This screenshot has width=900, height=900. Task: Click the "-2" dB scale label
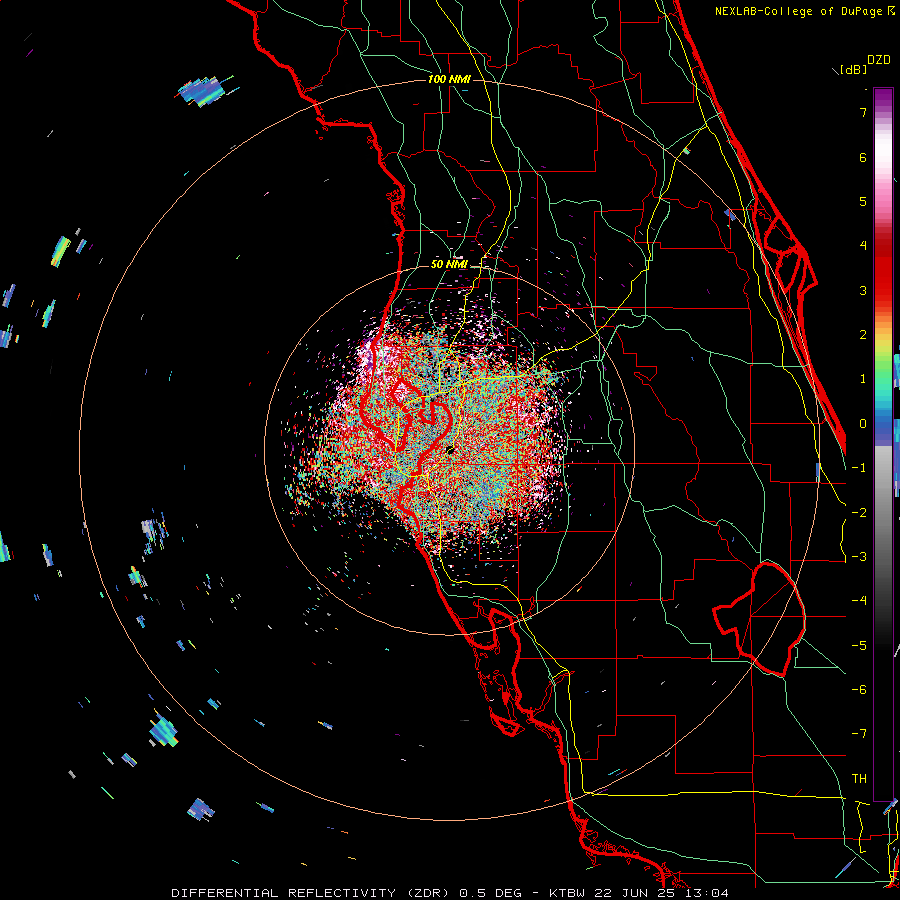pos(859,513)
